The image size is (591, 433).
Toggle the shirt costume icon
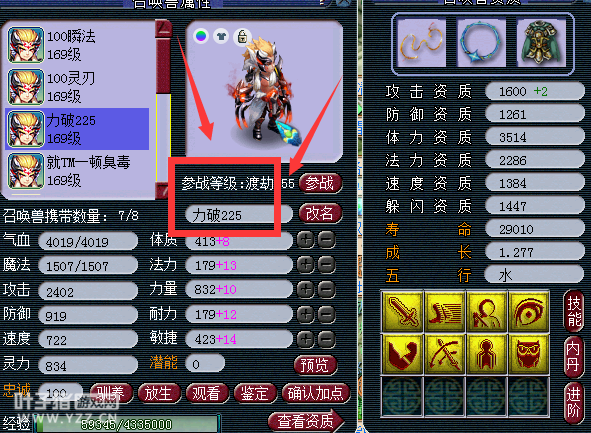pos(221,36)
